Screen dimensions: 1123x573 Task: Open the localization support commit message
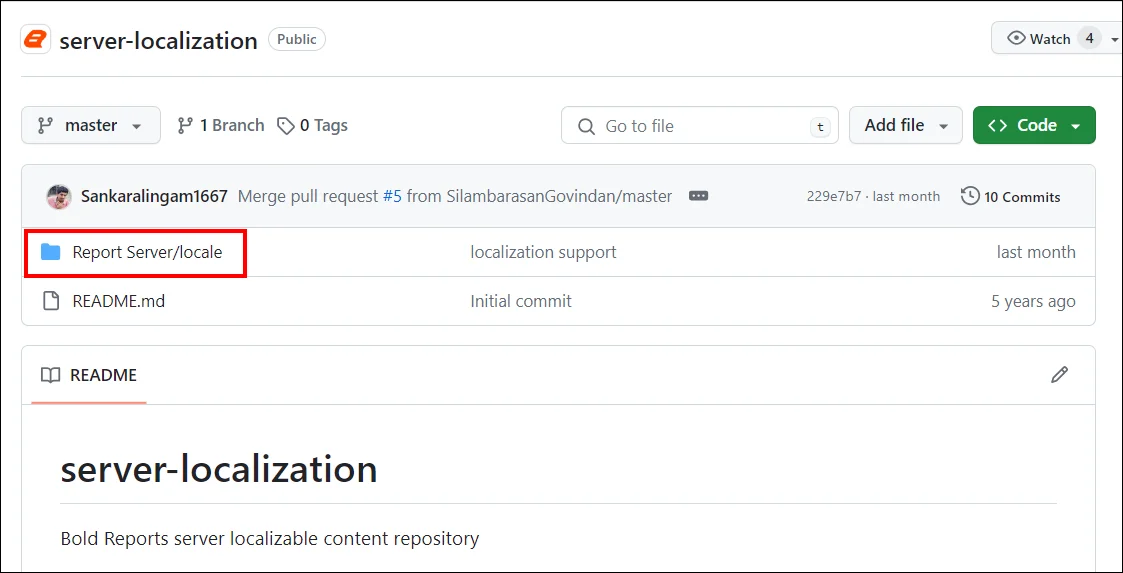[x=544, y=252]
